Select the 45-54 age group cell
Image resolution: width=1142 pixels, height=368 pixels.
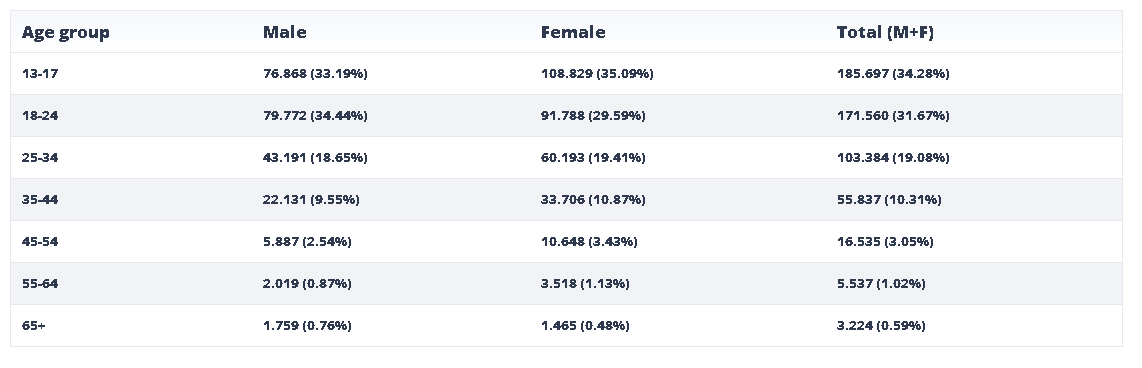[40, 241]
